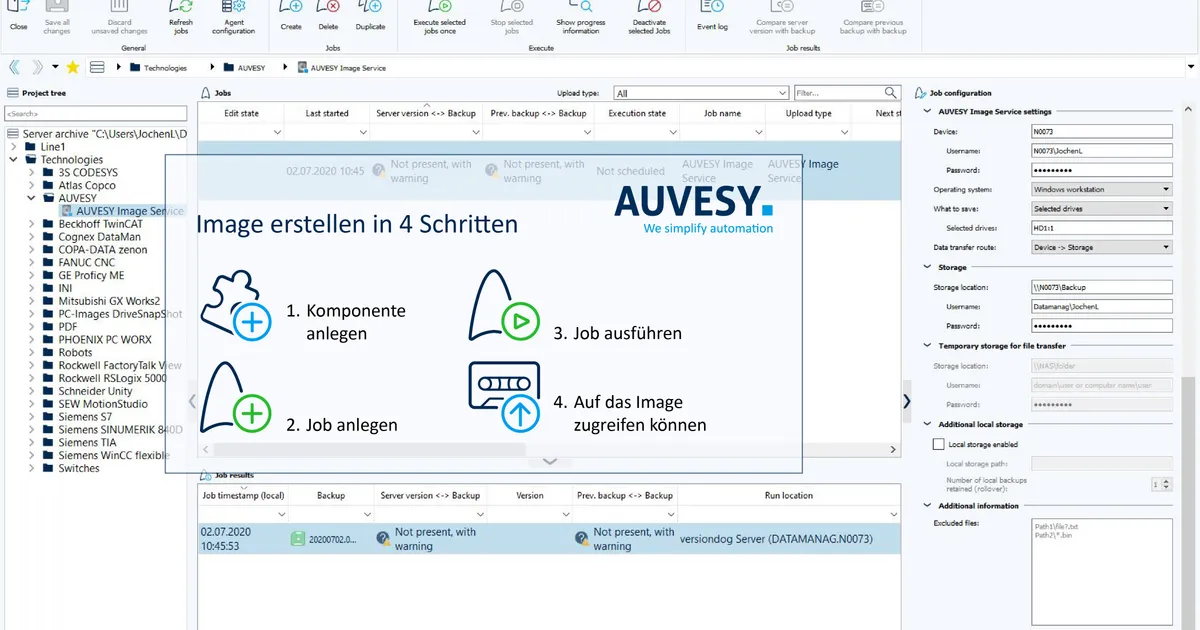
Task: Click the AUVESY Image Service breadcrumb
Action: click(341, 68)
